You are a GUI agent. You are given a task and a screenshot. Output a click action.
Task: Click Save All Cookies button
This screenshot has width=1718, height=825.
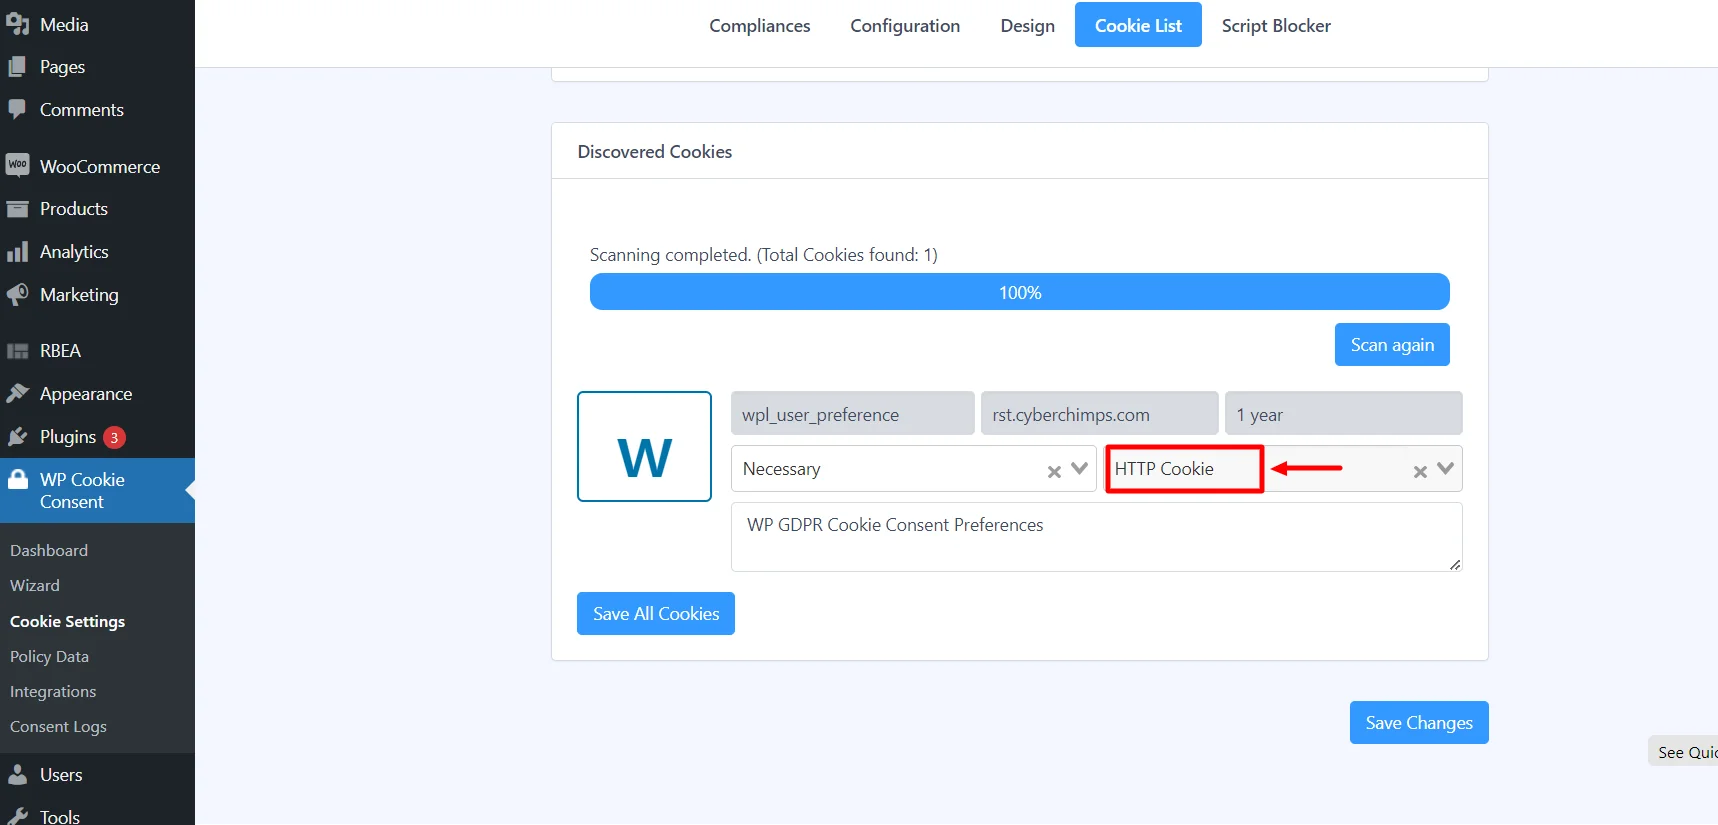(x=656, y=613)
